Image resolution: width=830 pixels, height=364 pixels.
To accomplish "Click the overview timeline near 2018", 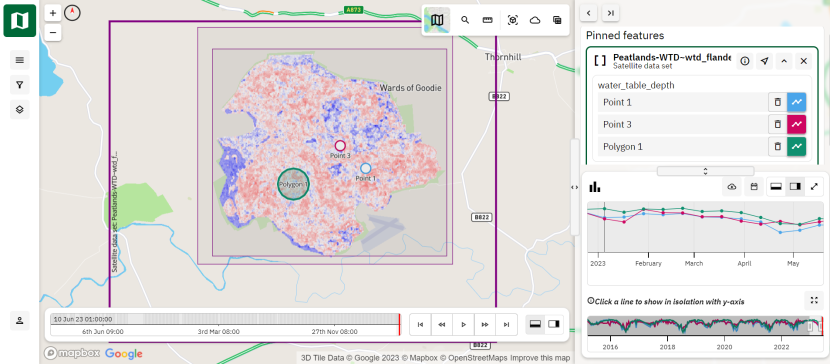I will (667, 325).
